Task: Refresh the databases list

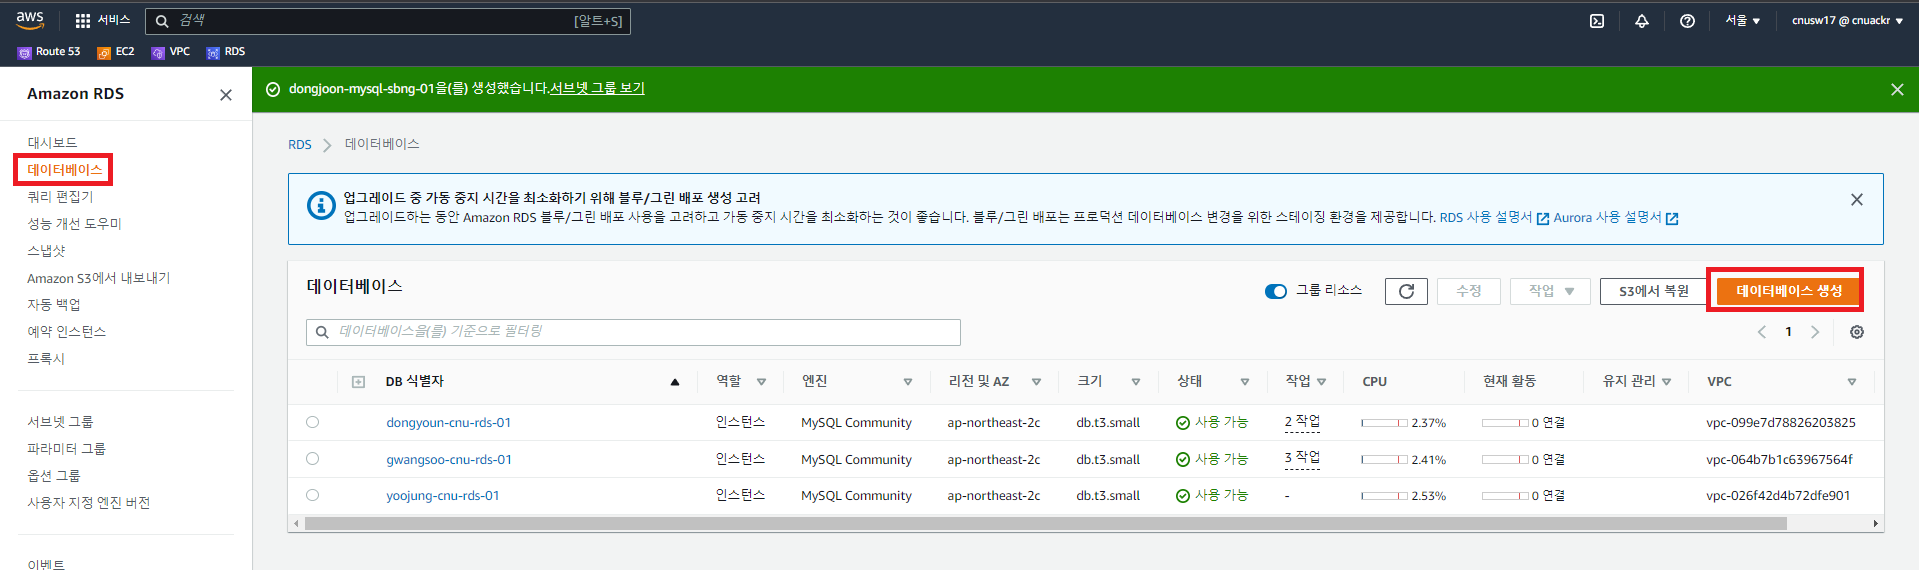Action: pos(1406,291)
